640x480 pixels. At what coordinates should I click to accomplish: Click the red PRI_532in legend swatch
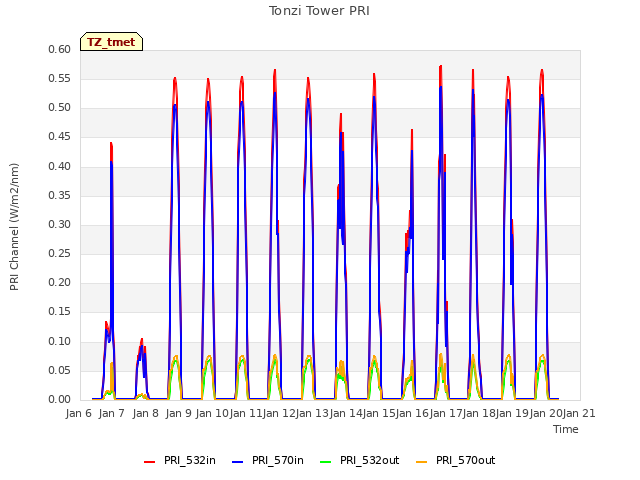coord(149,462)
